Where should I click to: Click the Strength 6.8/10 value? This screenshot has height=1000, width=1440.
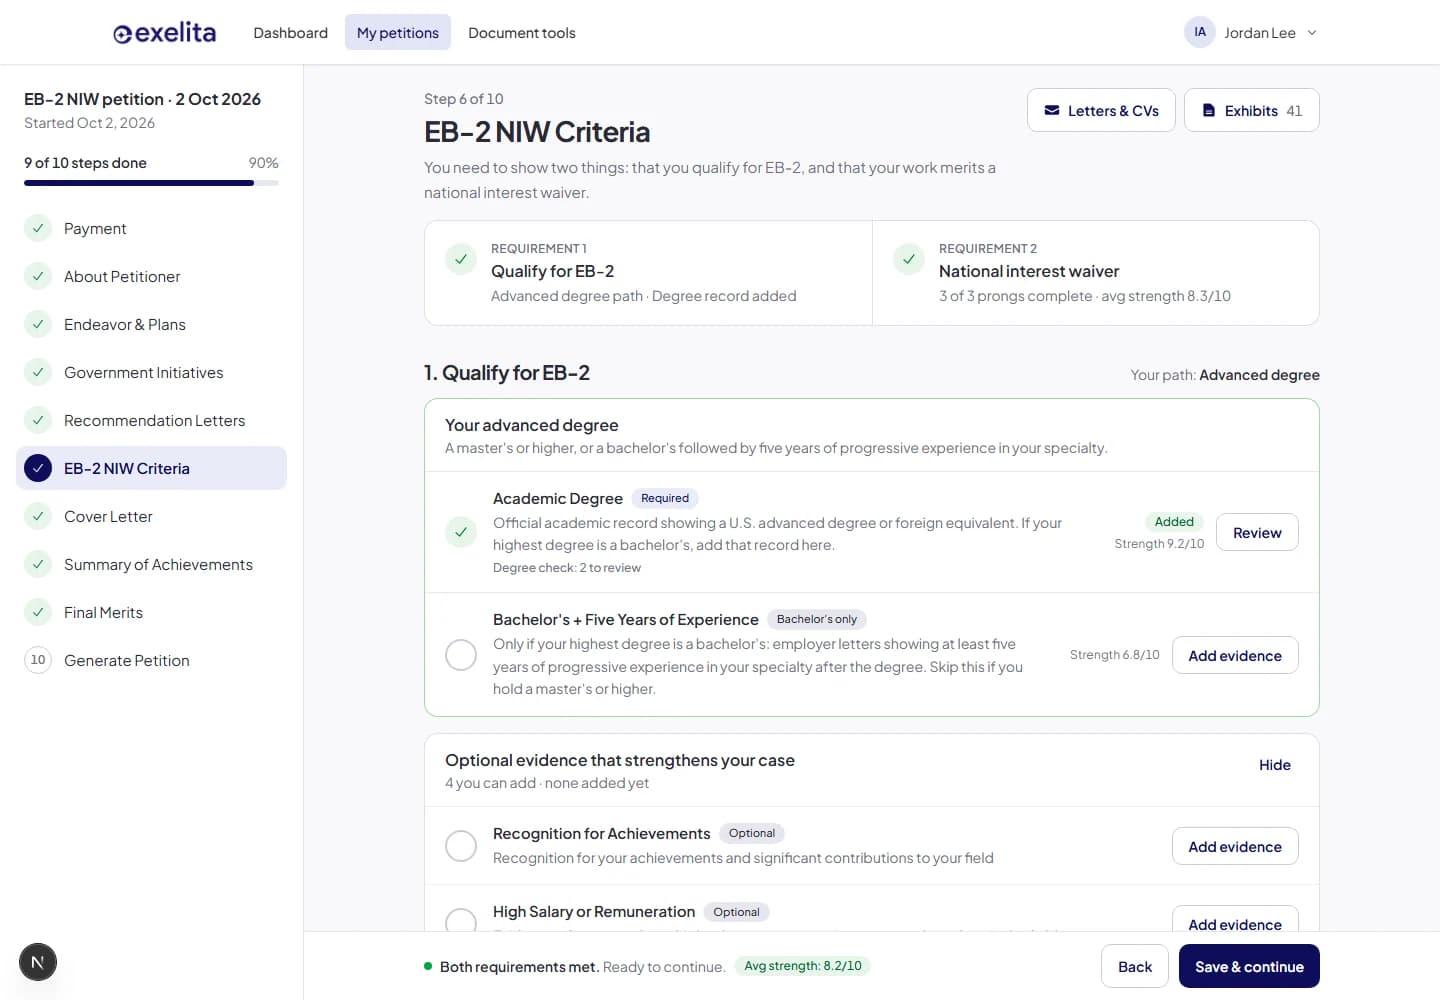point(1115,655)
